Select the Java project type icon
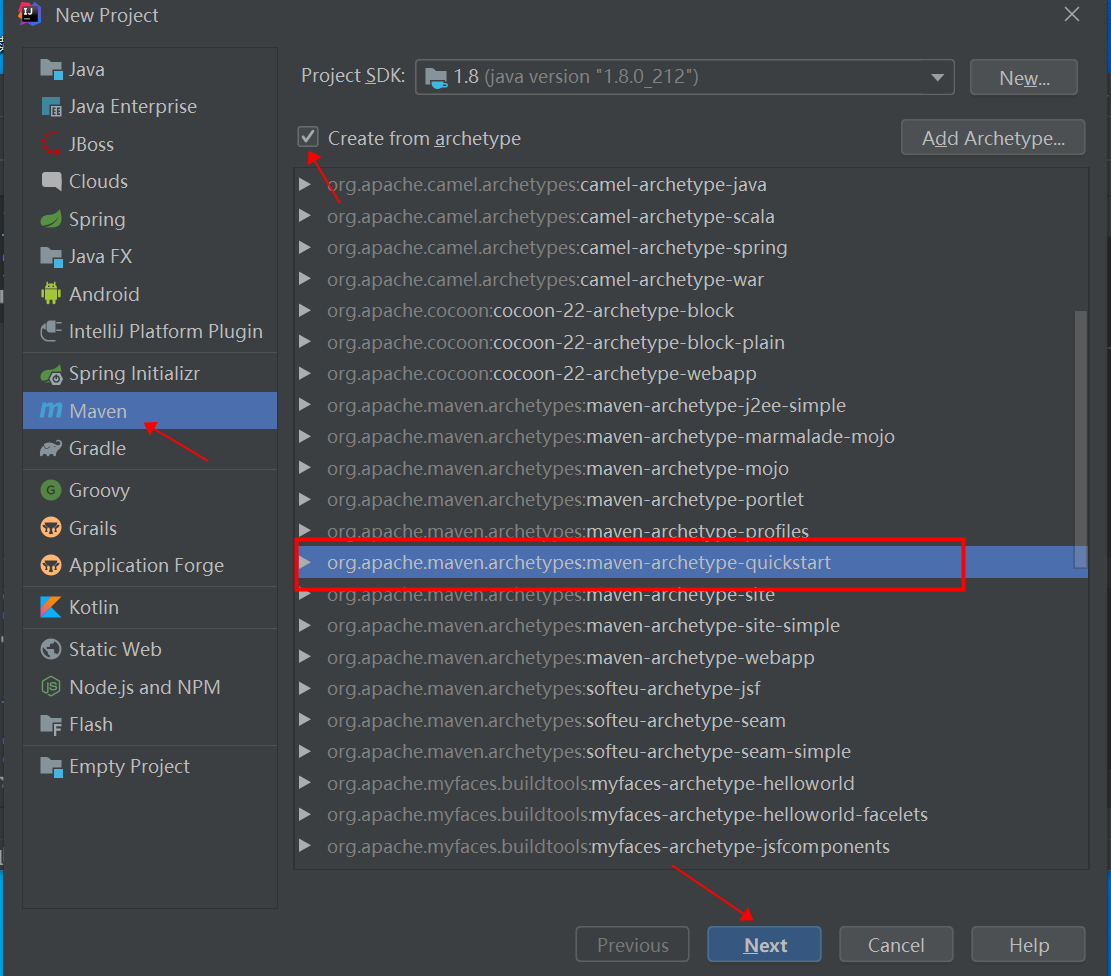The width and height of the screenshot is (1111, 976). [x=51, y=69]
